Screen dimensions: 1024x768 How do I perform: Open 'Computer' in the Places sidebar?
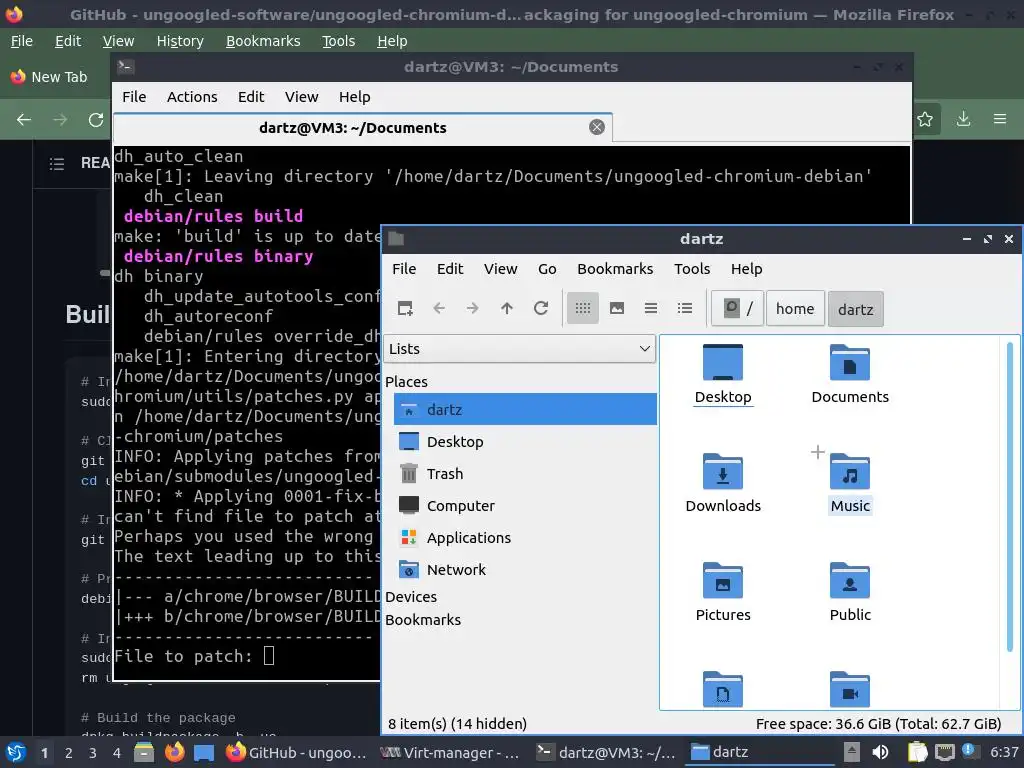pyautogui.click(x=525, y=505)
